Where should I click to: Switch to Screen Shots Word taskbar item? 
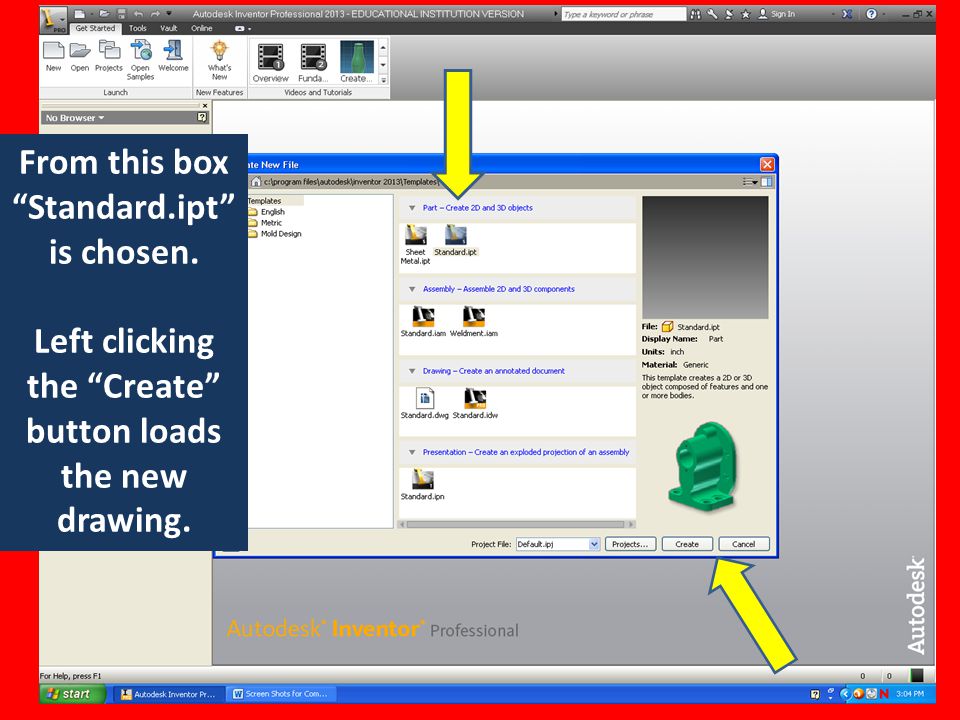(282, 694)
